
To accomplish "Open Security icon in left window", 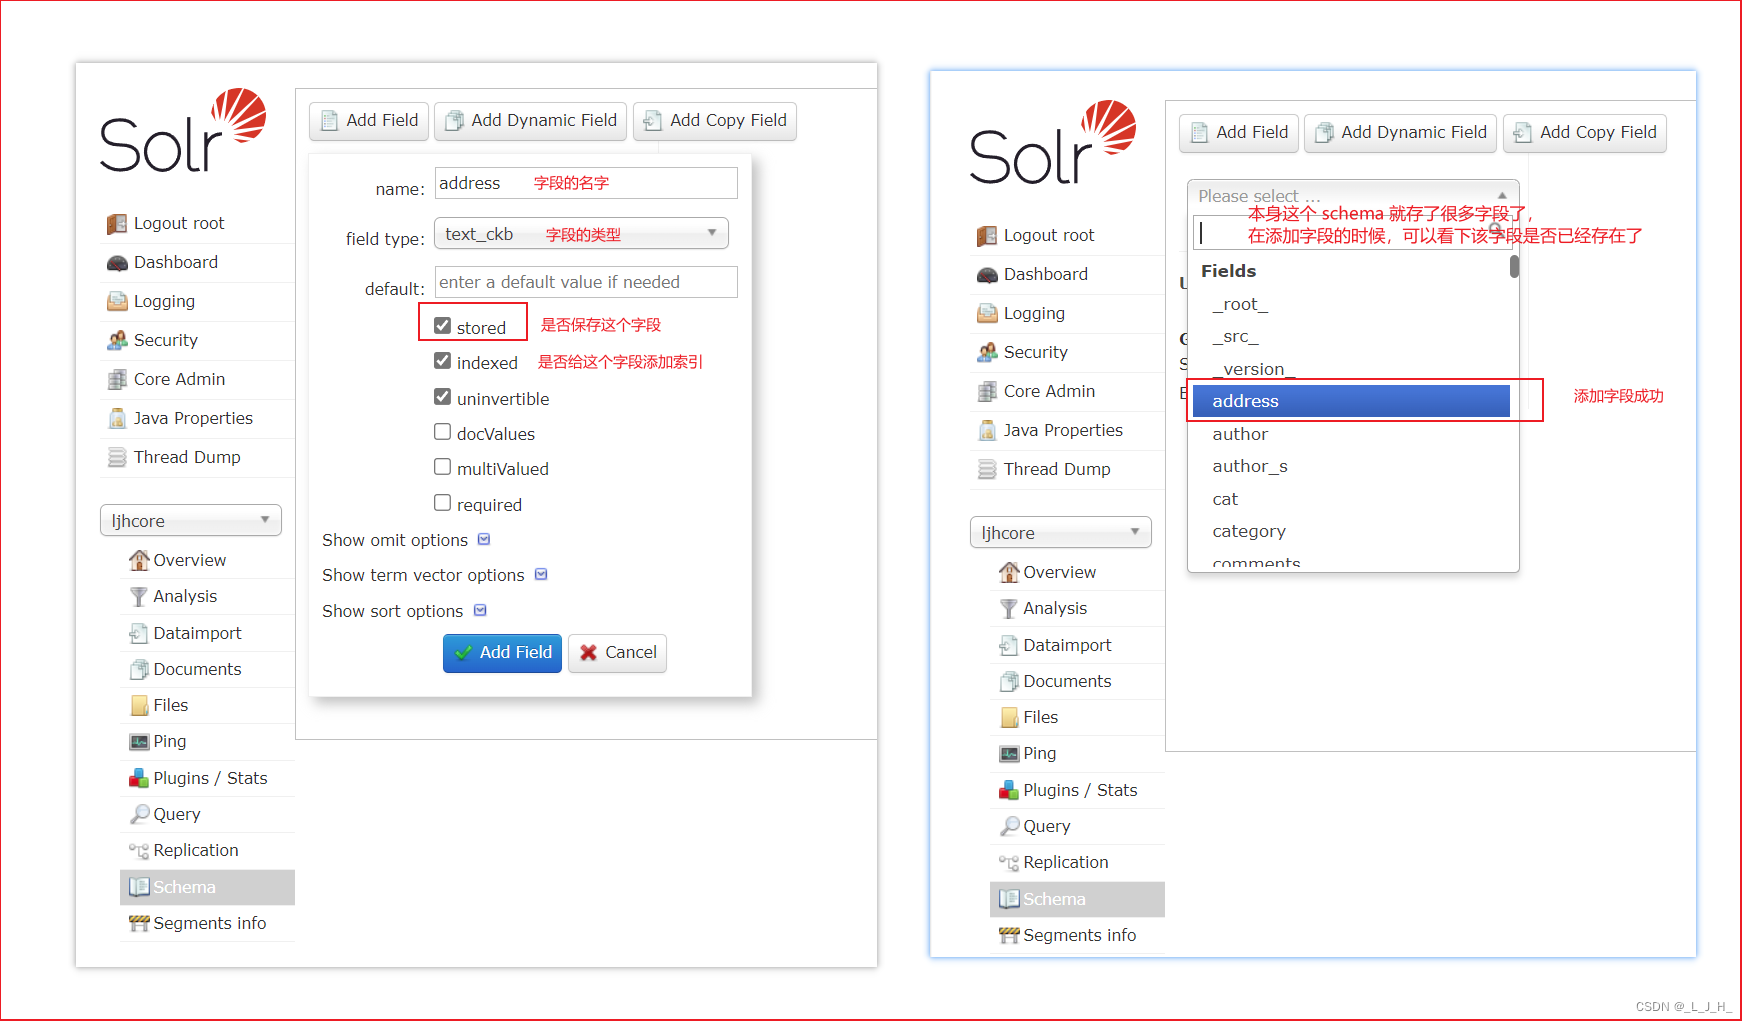I will [117, 341].
